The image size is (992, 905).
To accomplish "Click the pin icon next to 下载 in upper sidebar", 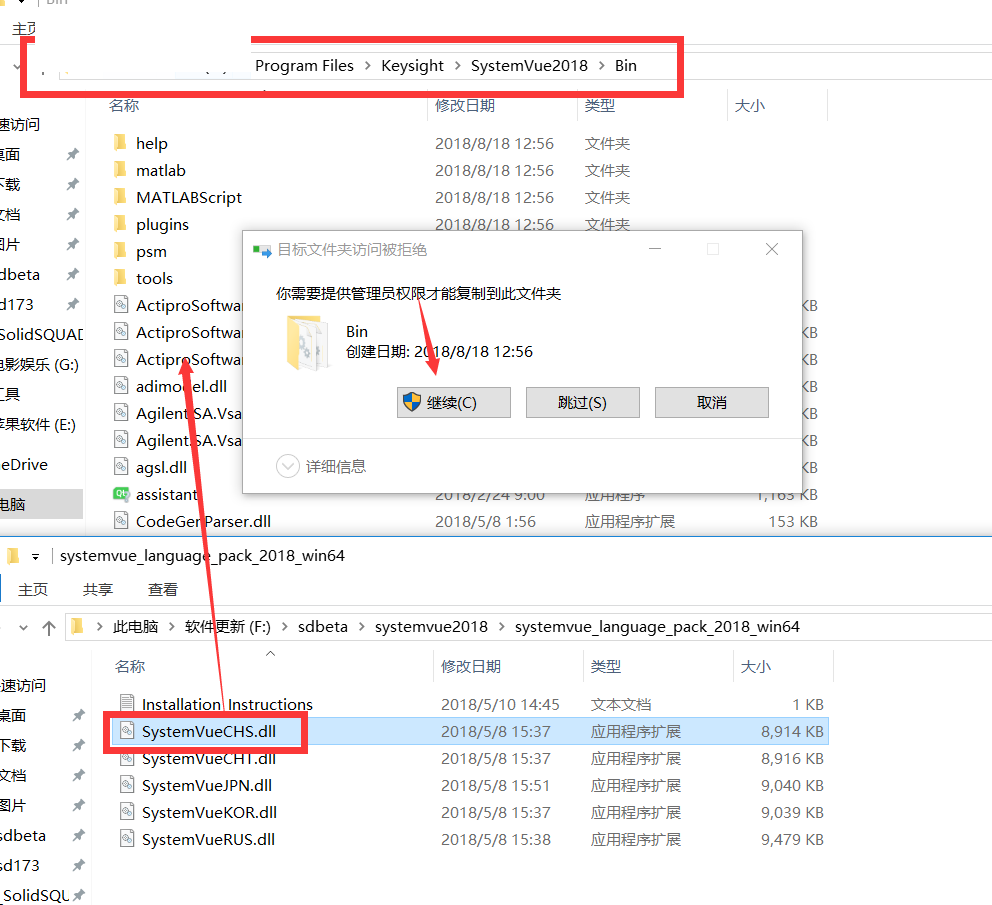I will (73, 184).
